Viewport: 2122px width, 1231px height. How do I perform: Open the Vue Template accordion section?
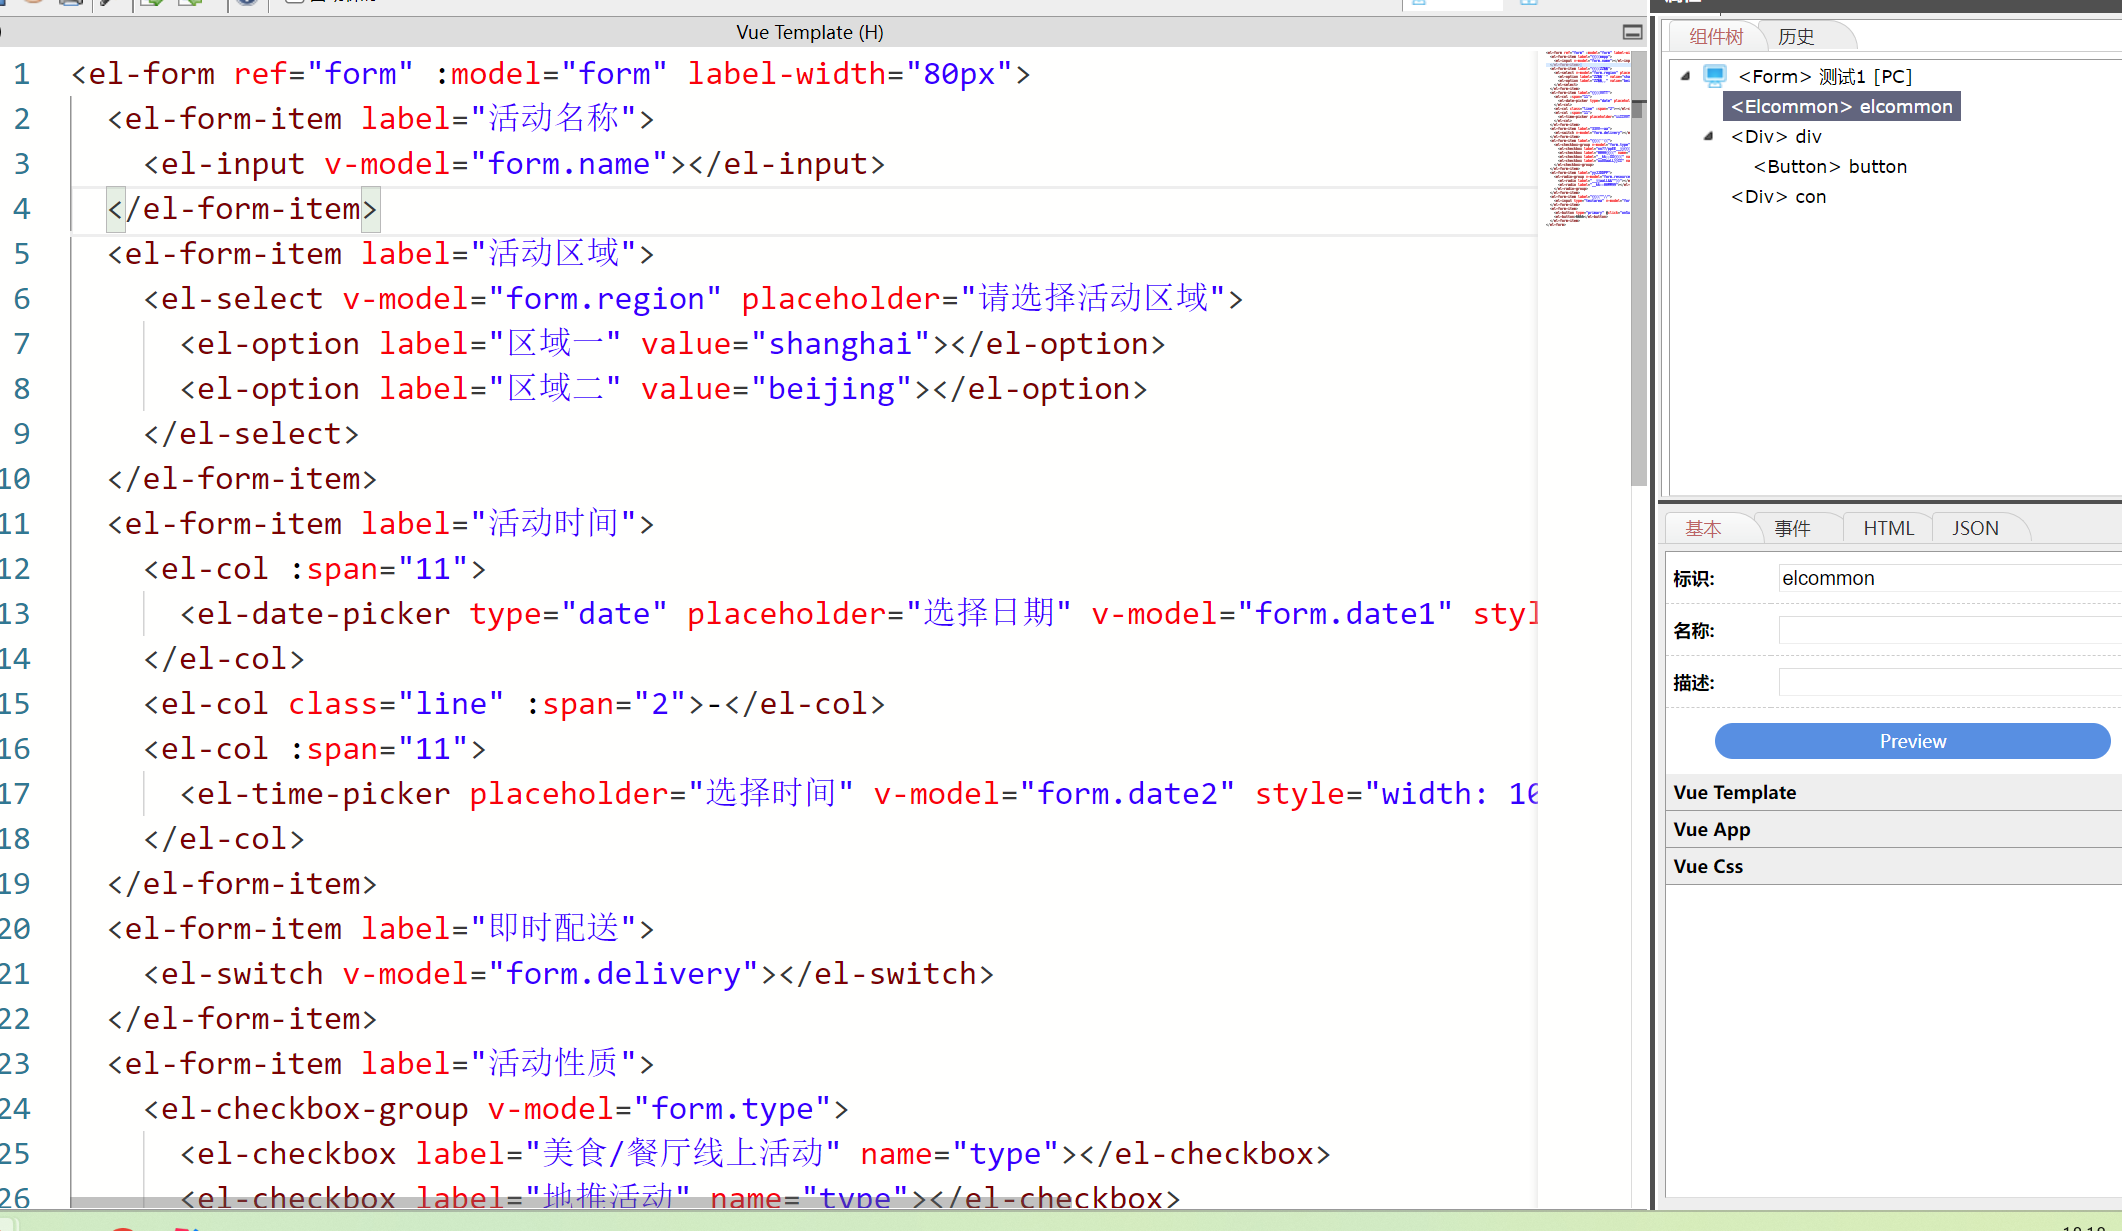point(1735,792)
